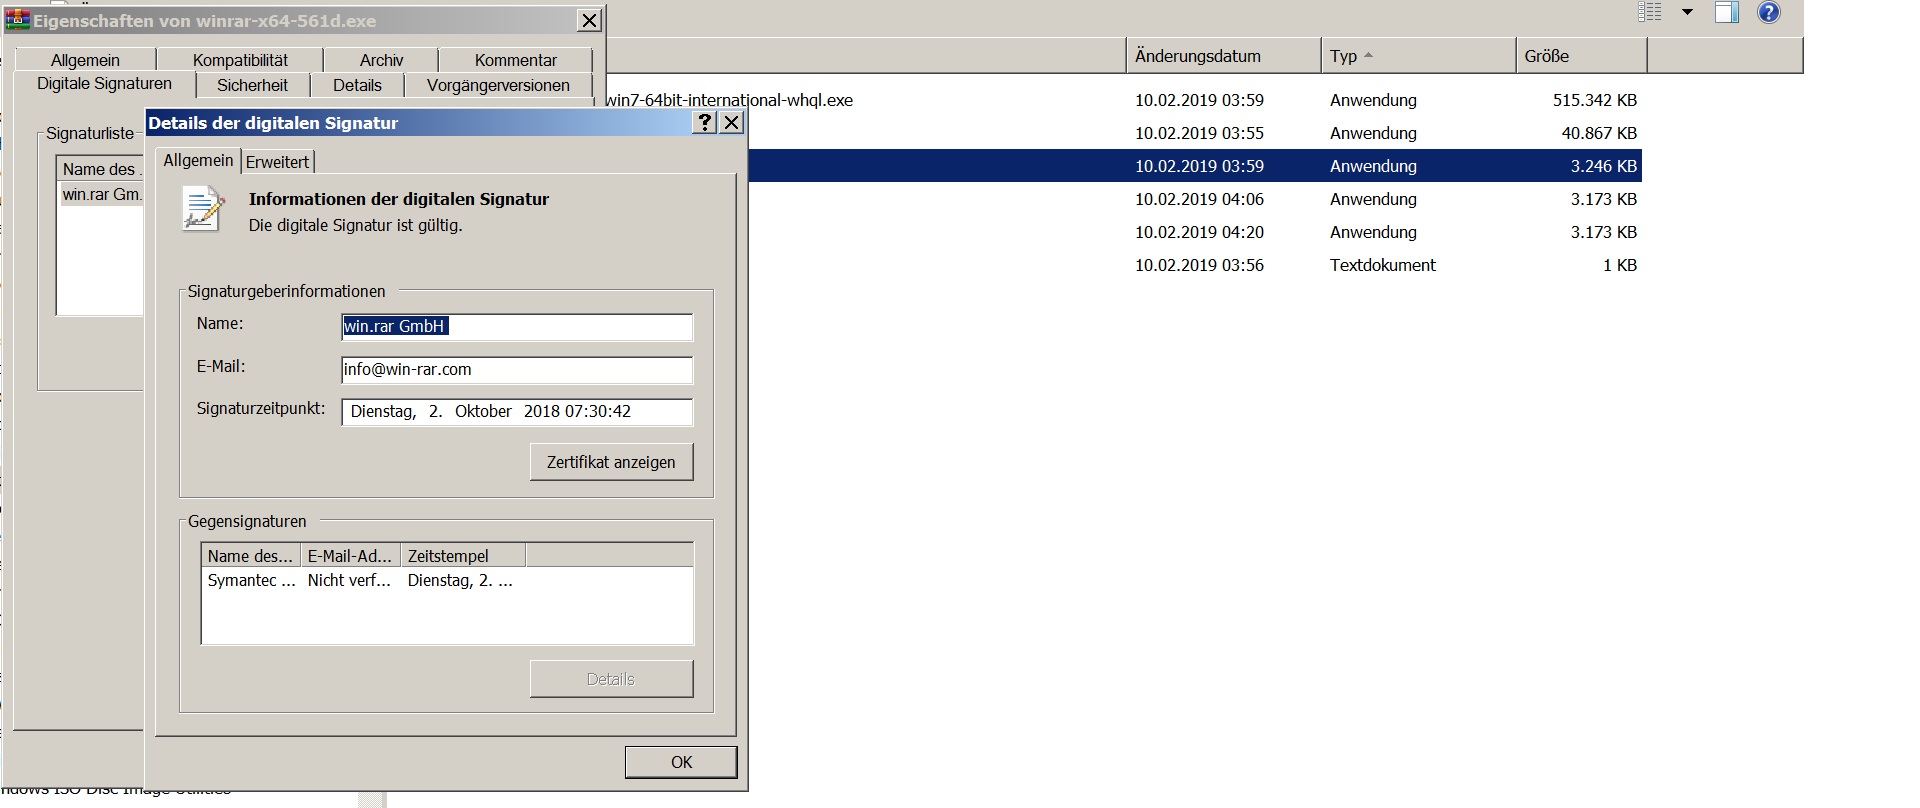Click the Name field with win.rar GmbH

517,327
